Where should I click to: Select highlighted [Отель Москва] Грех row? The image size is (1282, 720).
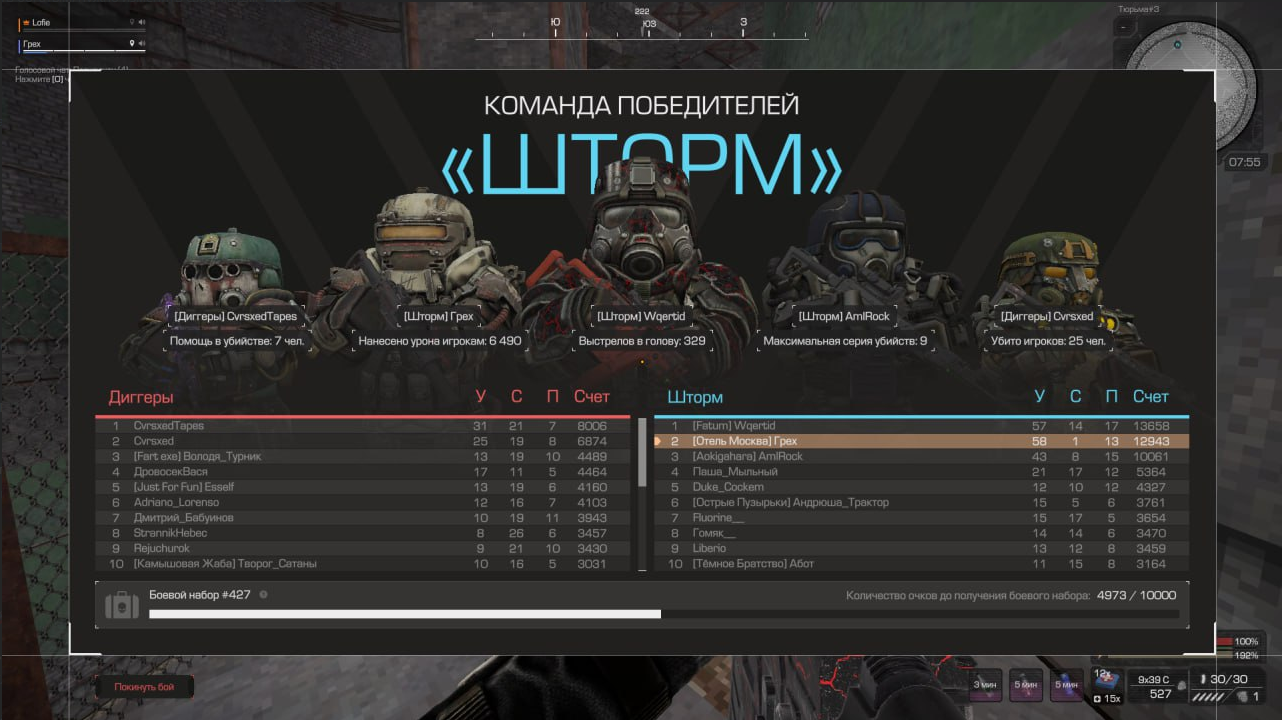coord(922,441)
